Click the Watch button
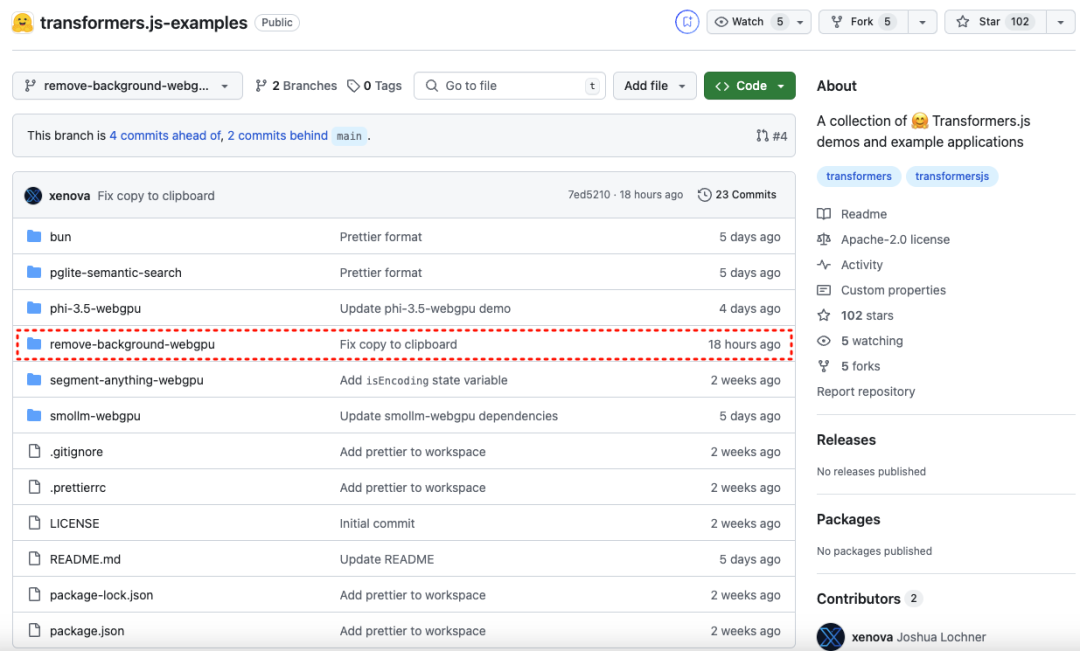Viewport: 1080px width, 651px height. pyautogui.click(x=748, y=22)
